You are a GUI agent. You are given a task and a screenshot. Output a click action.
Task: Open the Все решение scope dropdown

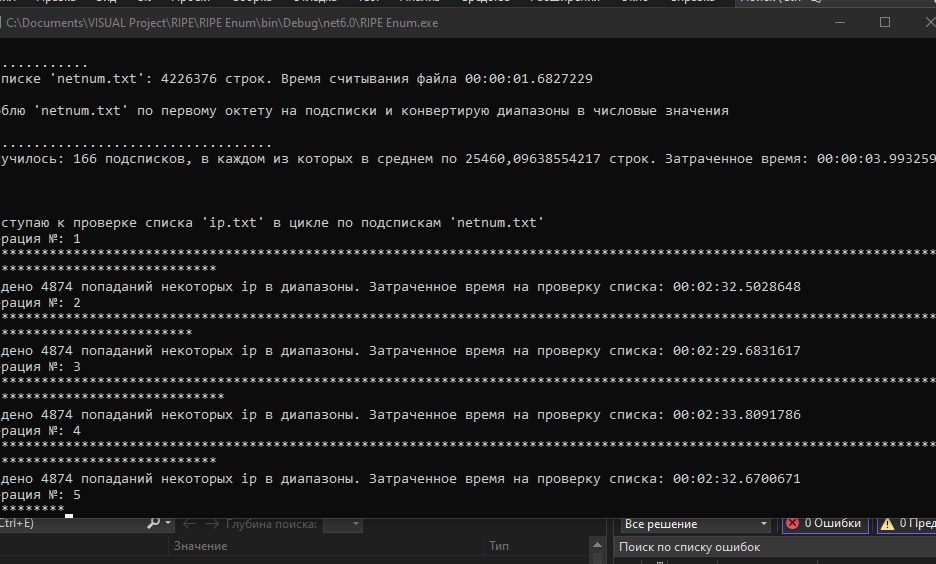click(695, 524)
